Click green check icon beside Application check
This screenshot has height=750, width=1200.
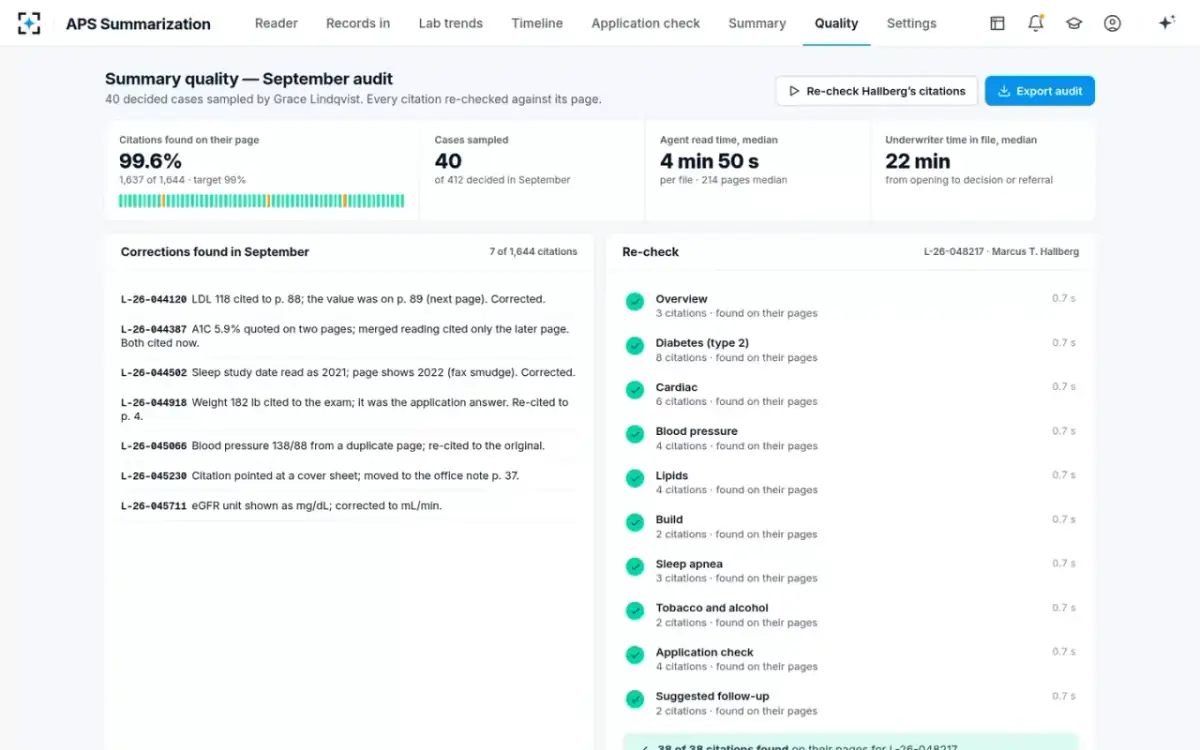click(635, 655)
